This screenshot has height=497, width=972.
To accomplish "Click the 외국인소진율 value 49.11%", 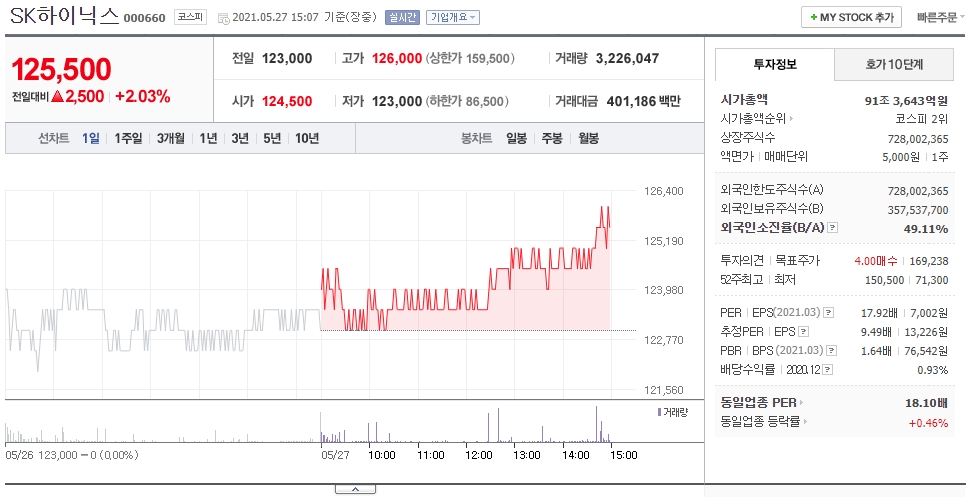I will pos(926,229).
